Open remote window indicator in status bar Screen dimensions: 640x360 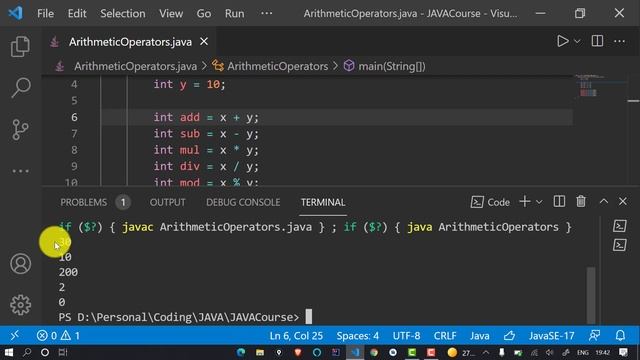[x=14, y=336]
